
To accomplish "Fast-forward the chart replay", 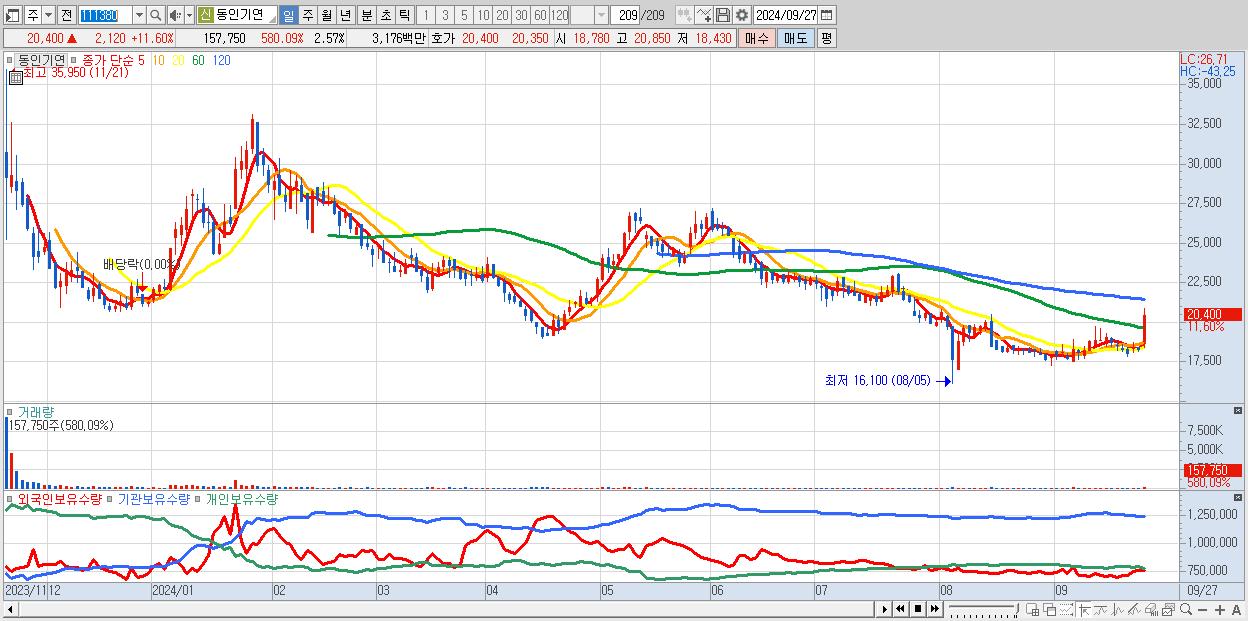I will 935,609.
